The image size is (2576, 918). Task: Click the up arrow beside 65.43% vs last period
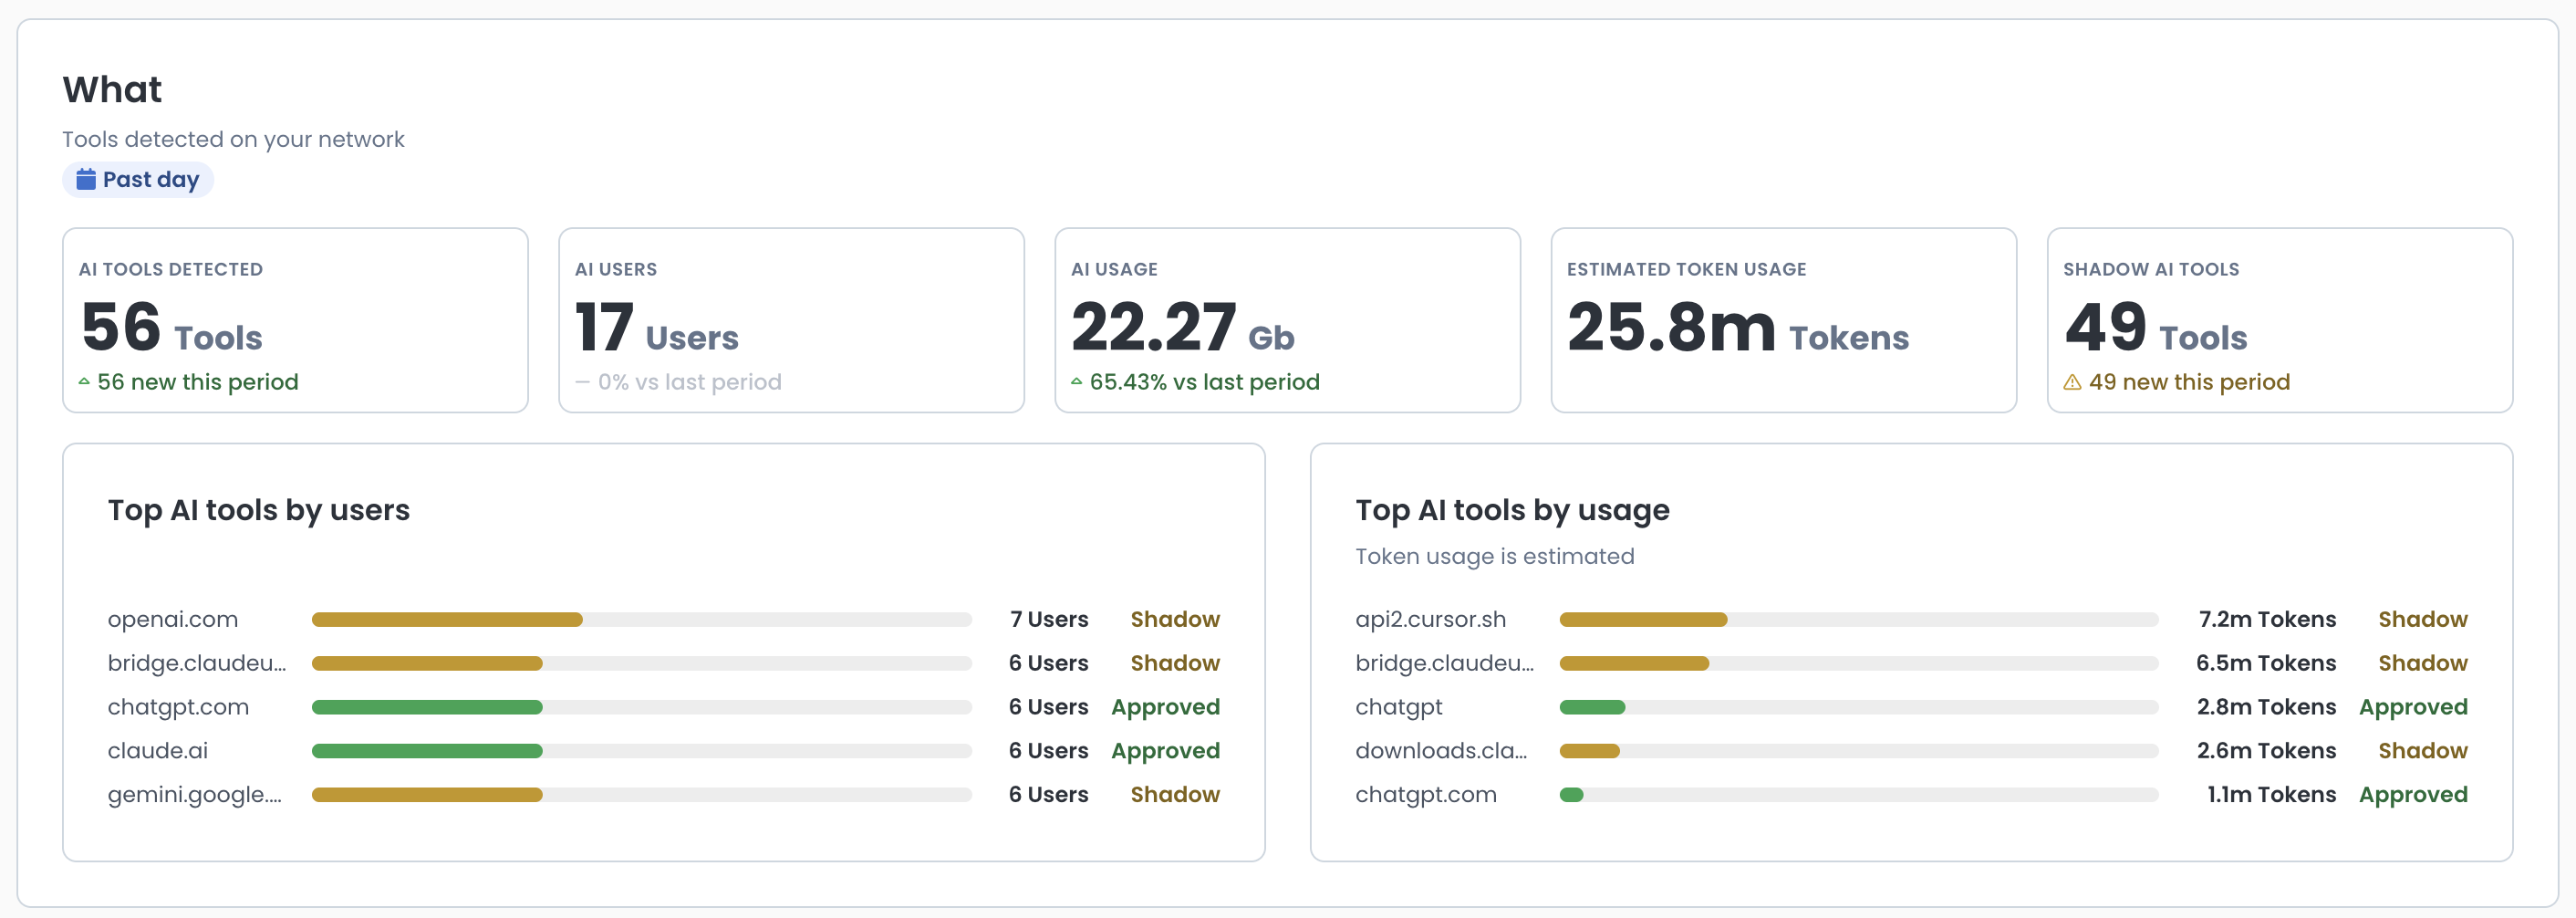point(1077,382)
